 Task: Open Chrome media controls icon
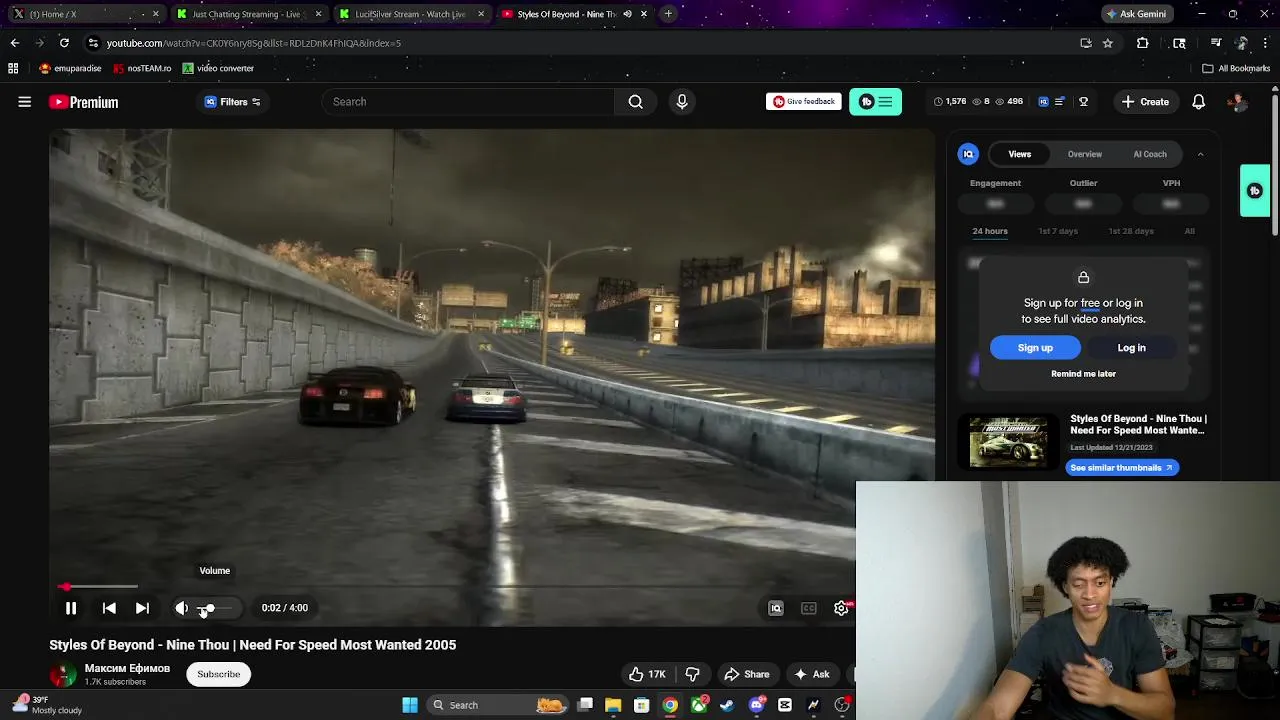point(1216,43)
